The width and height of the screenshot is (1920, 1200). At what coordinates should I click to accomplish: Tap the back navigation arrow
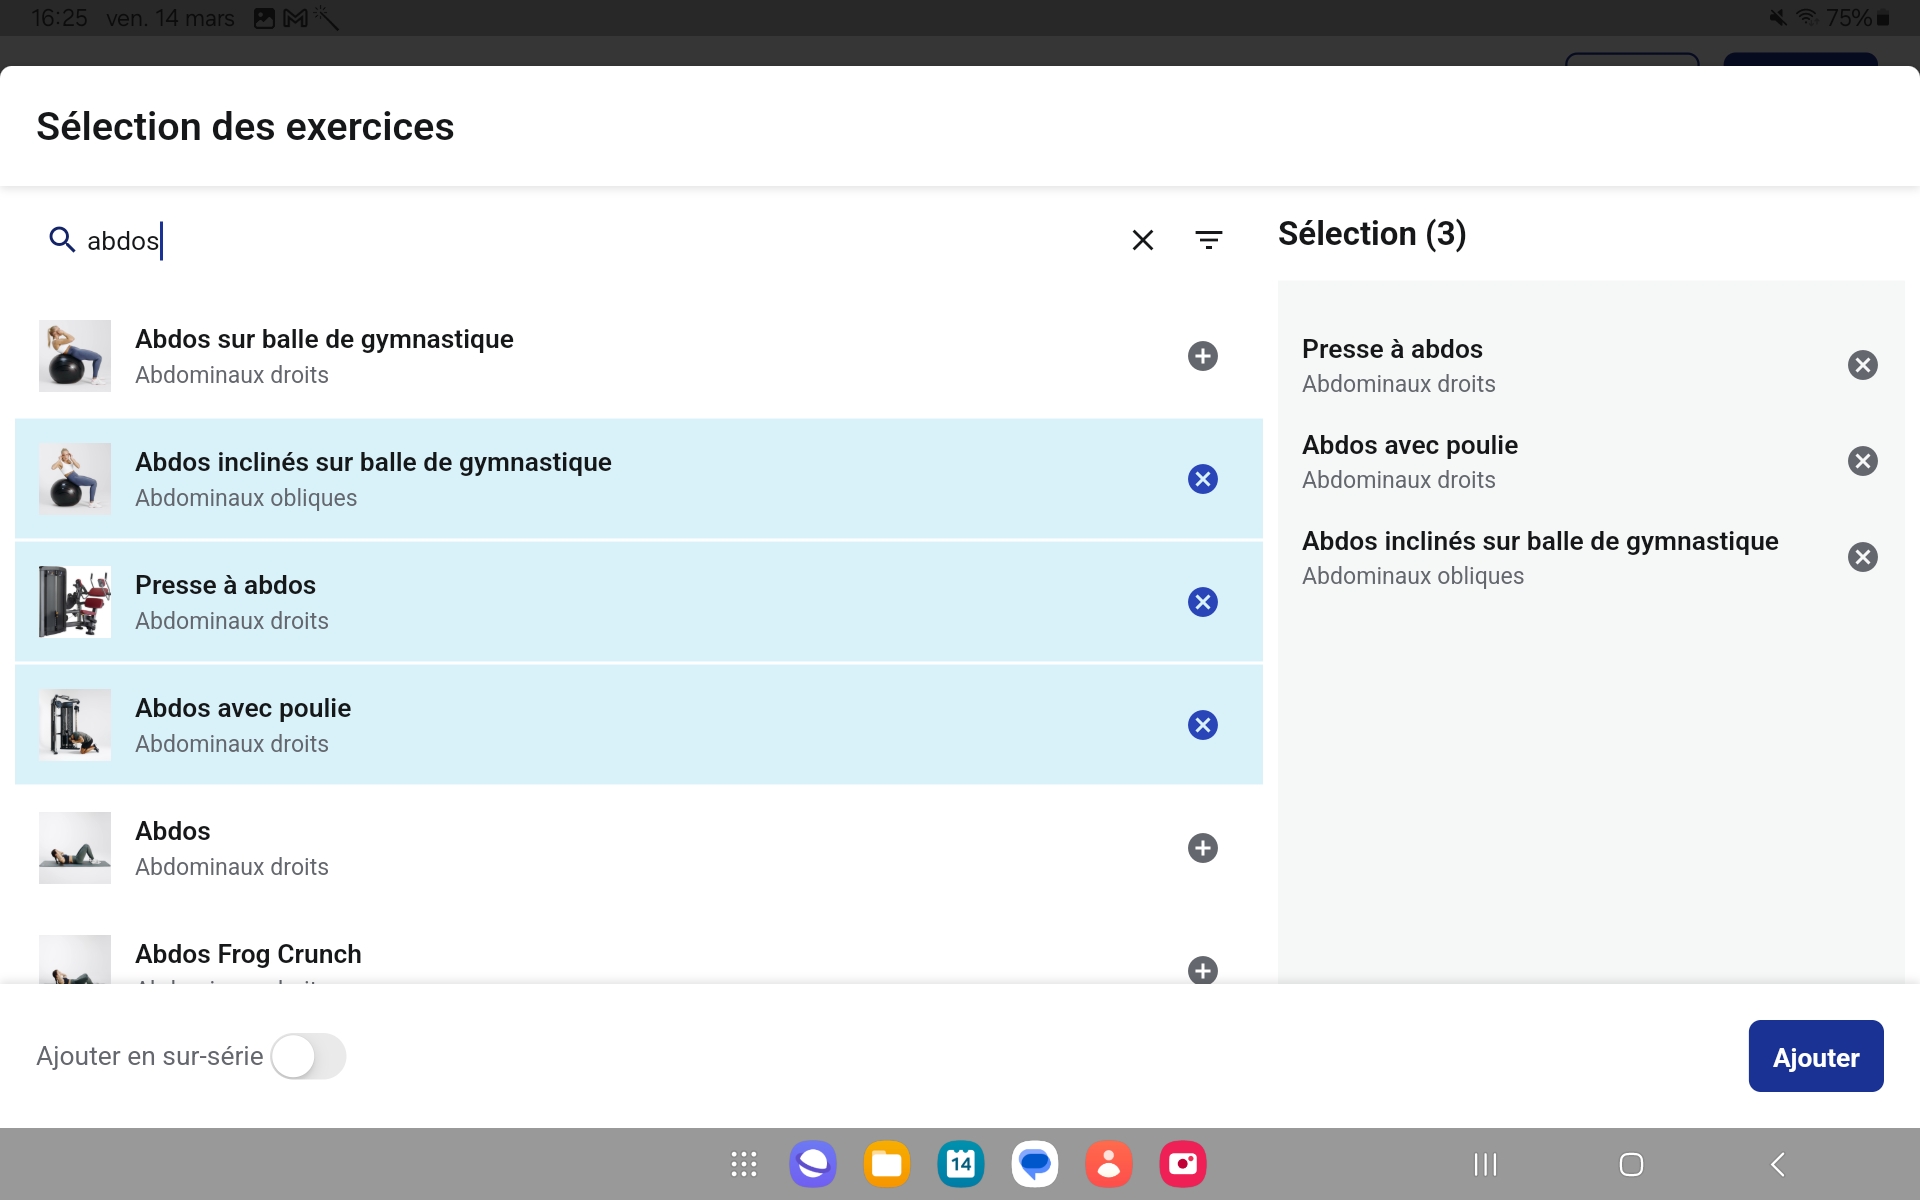tap(1778, 1164)
